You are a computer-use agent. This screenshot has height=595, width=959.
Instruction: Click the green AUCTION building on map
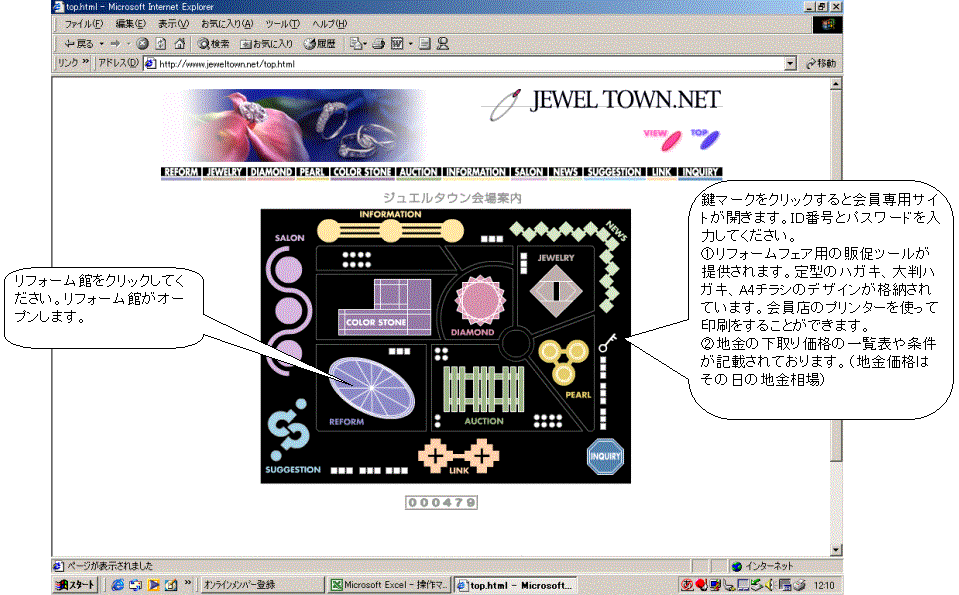tap(483, 388)
